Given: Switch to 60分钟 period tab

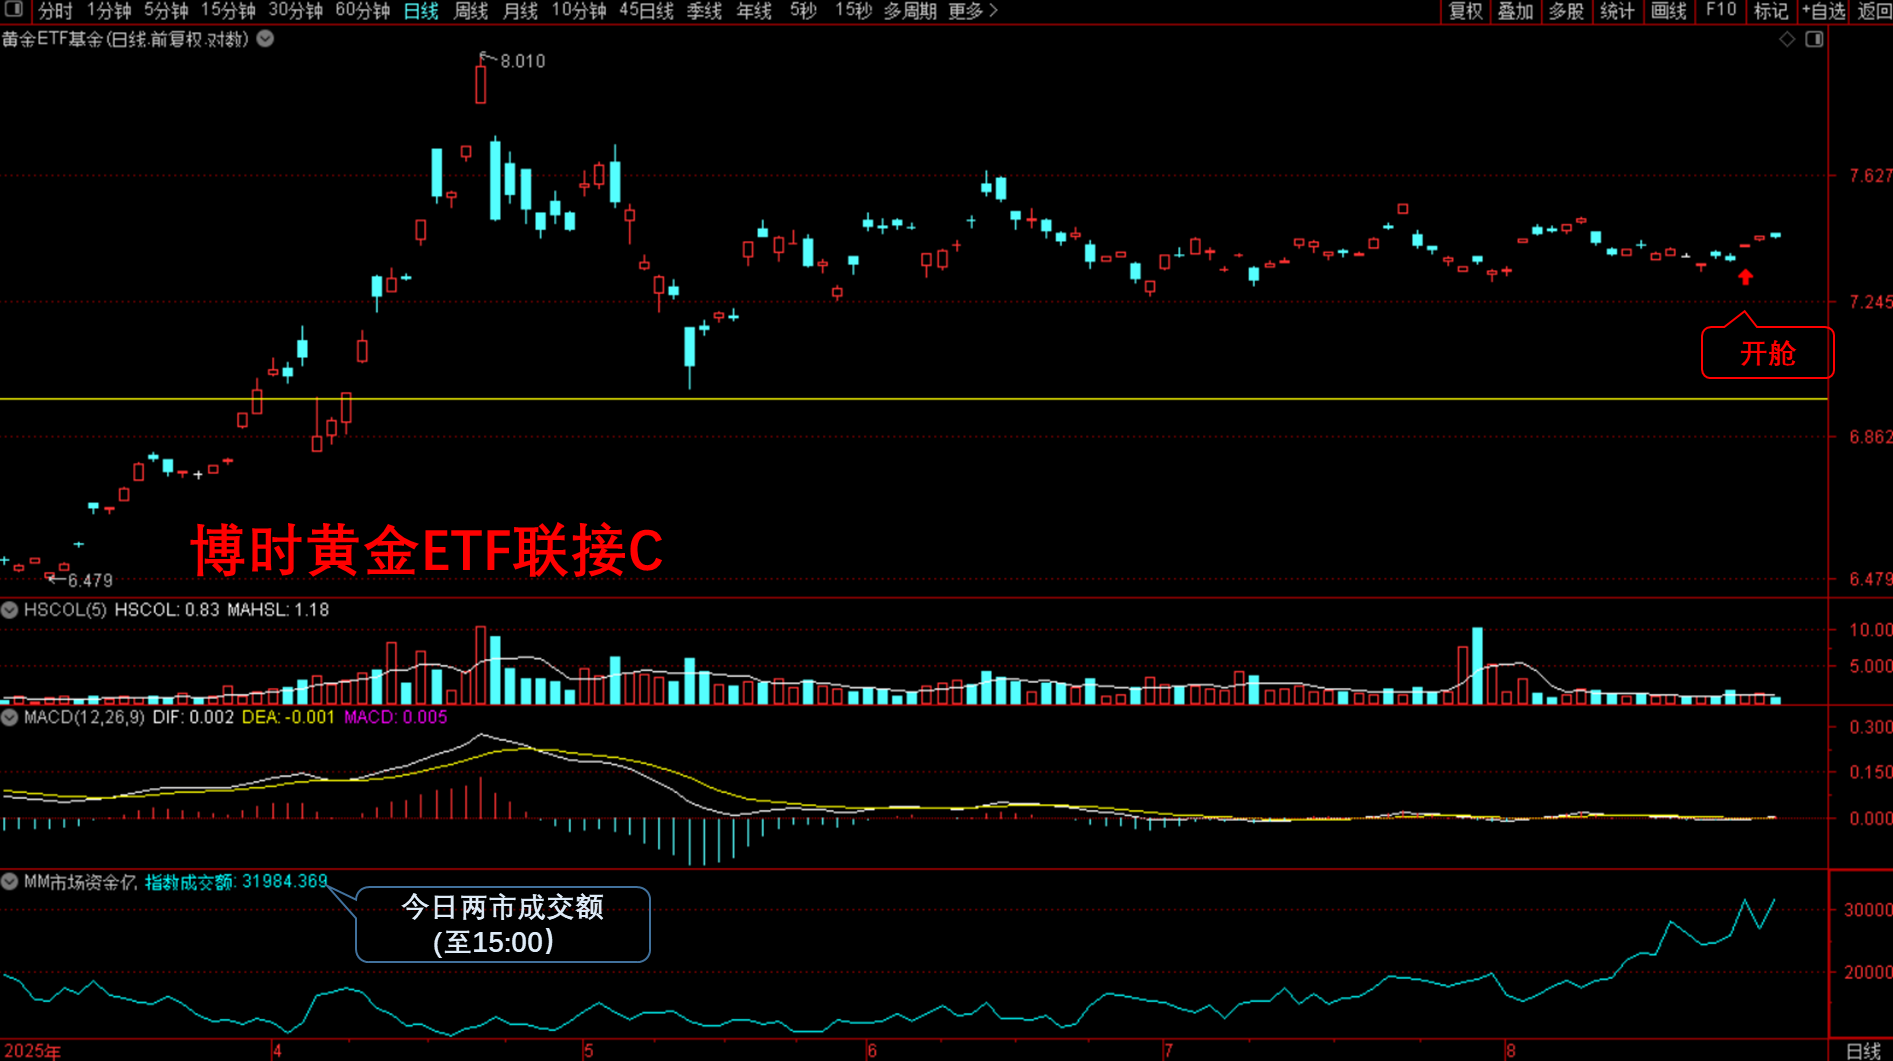Looking at the screenshot, I should [x=362, y=11].
